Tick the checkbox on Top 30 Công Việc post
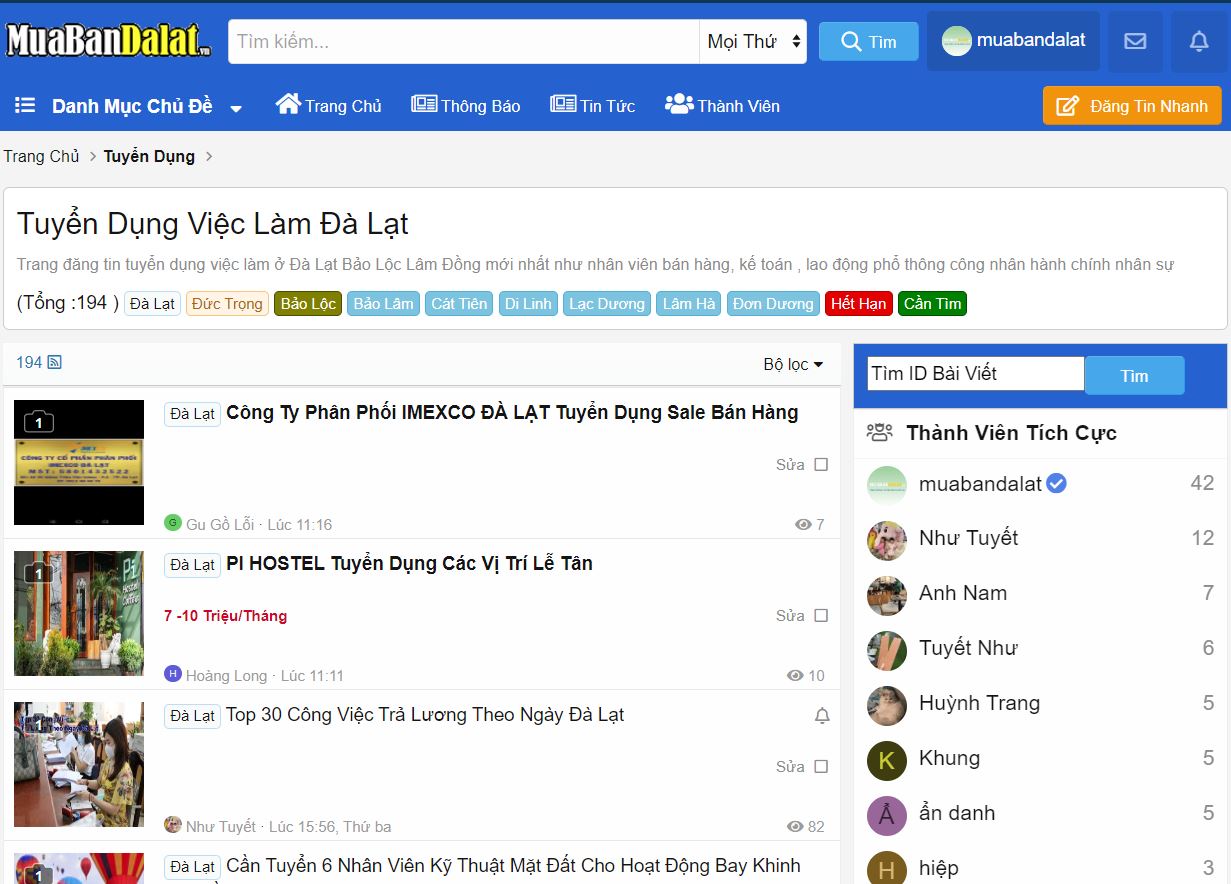Screen dimensions: 1231x884 pyautogui.click(x=821, y=767)
